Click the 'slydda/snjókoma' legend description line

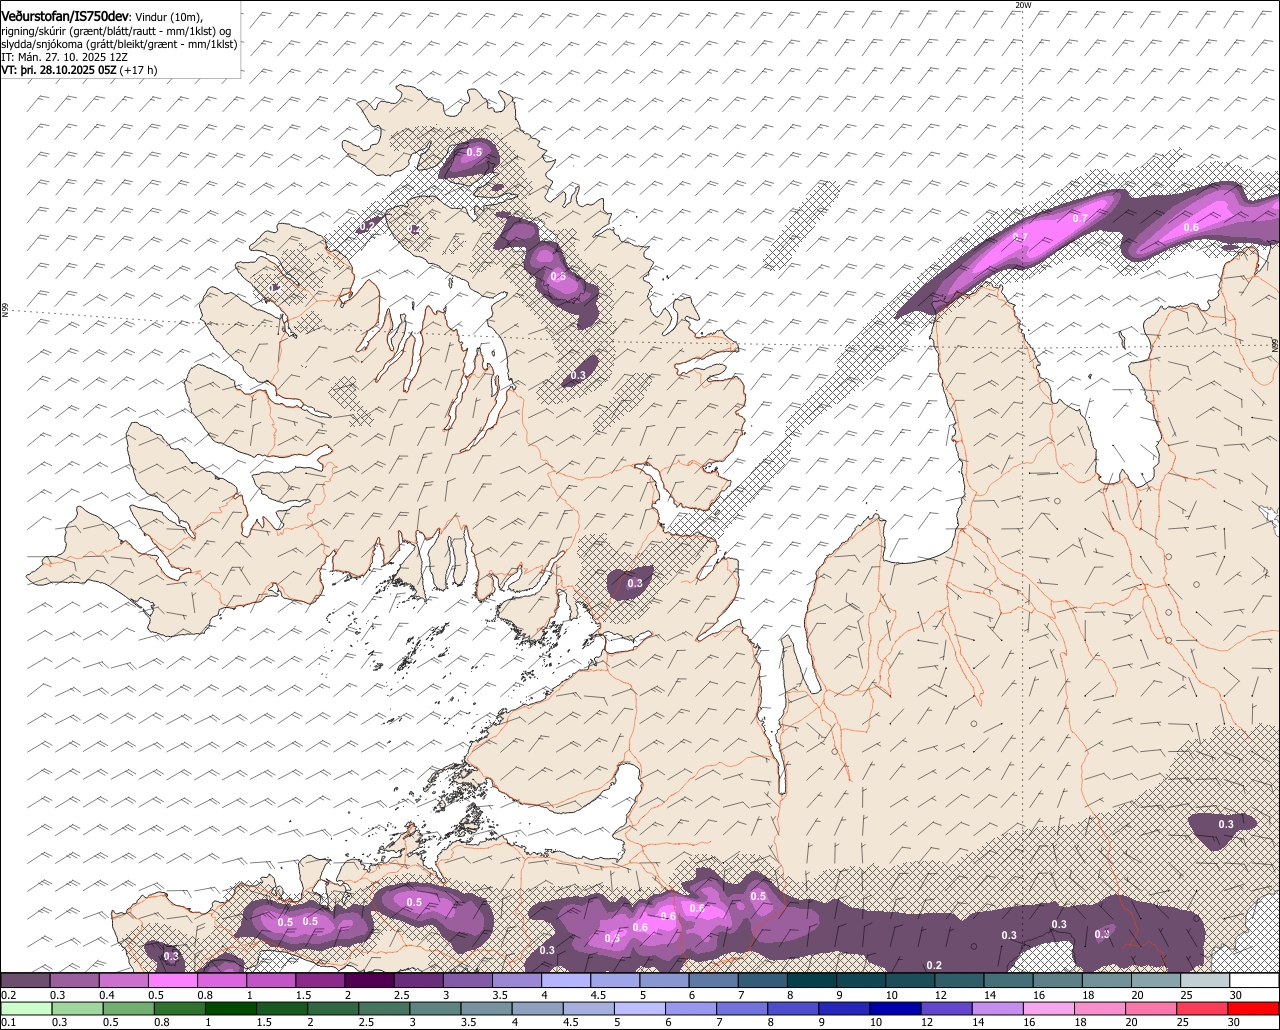point(119,44)
